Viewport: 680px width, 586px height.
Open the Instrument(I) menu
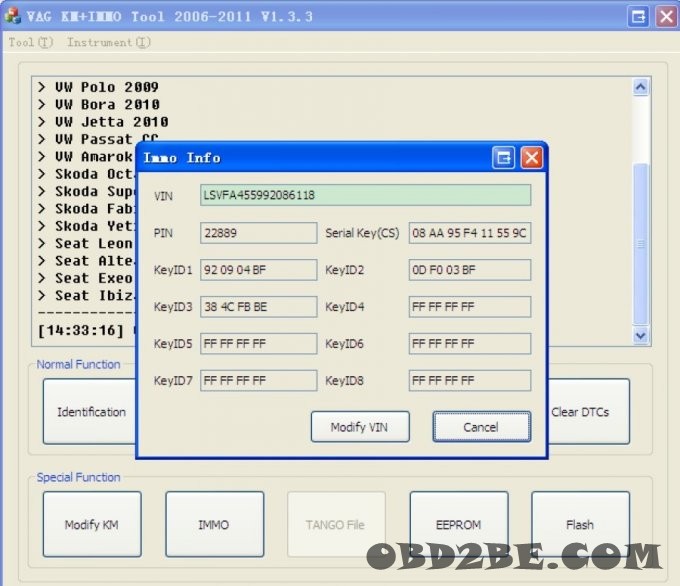[x=109, y=42]
